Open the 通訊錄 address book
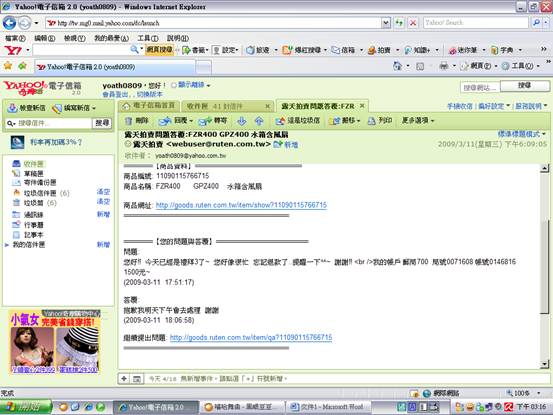This screenshot has height=415, width=553. 28,214
